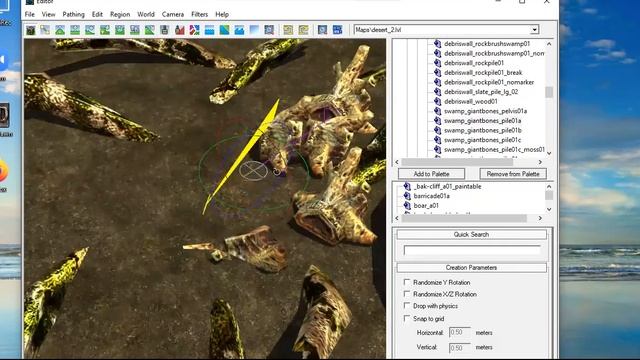This screenshot has width=640, height=360.
Task: Click the white selection-arrow toolbar icon
Action: click(45, 30)
